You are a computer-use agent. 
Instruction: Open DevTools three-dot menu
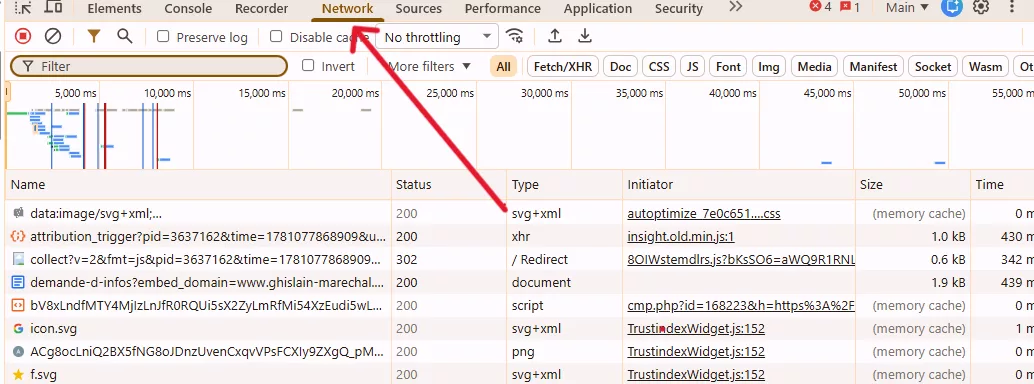(x=1012, y=8)
